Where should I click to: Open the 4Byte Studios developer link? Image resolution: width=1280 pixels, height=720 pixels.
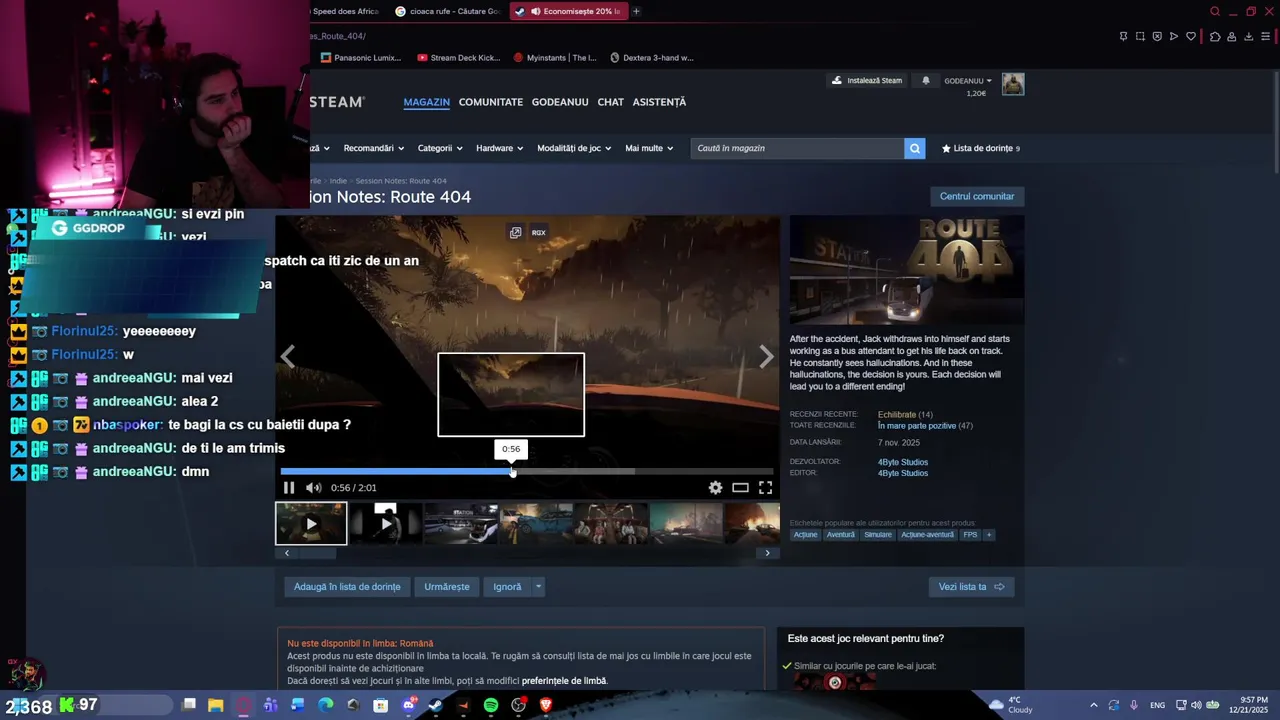pos(903,462)
